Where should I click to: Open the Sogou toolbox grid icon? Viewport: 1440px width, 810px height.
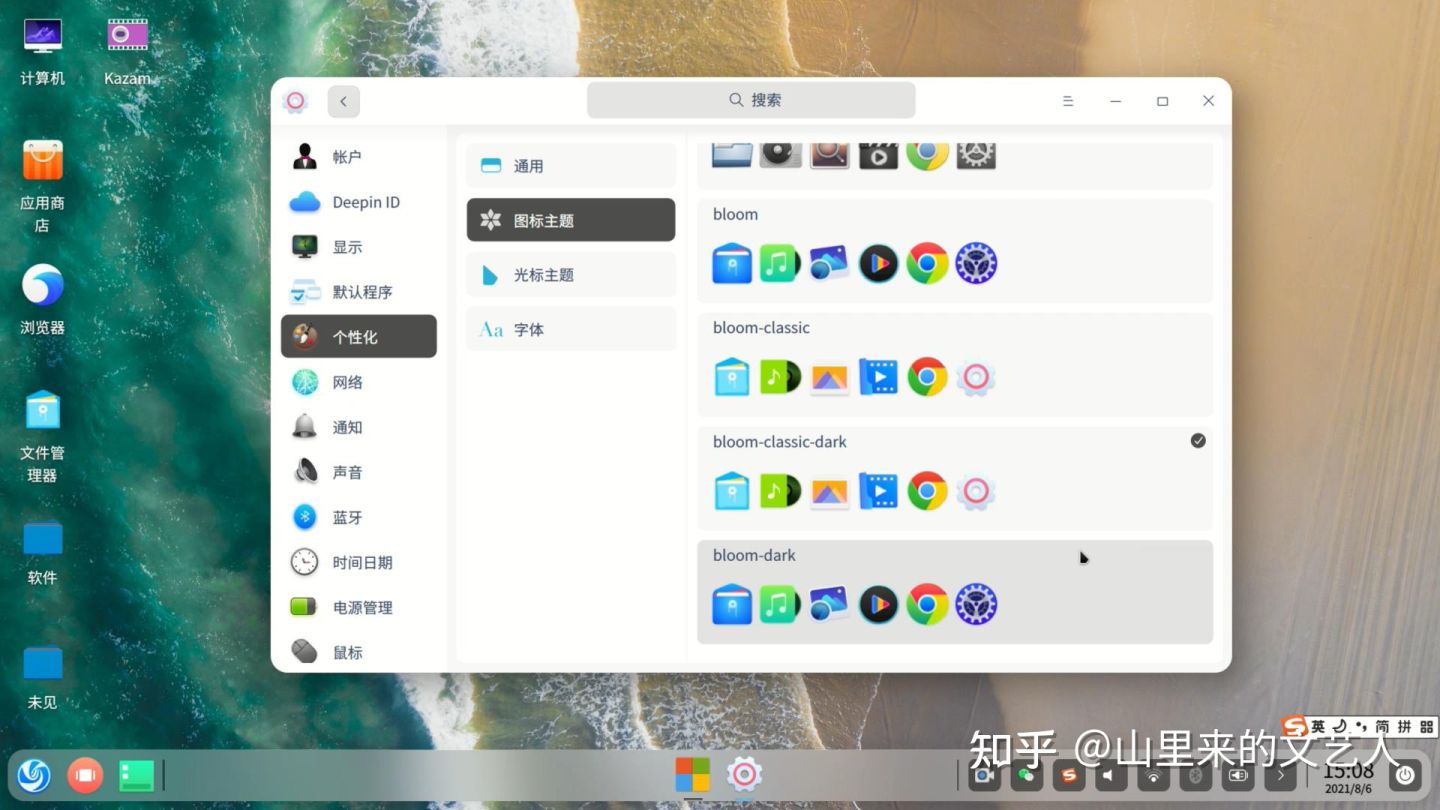tap(1427, 727)
